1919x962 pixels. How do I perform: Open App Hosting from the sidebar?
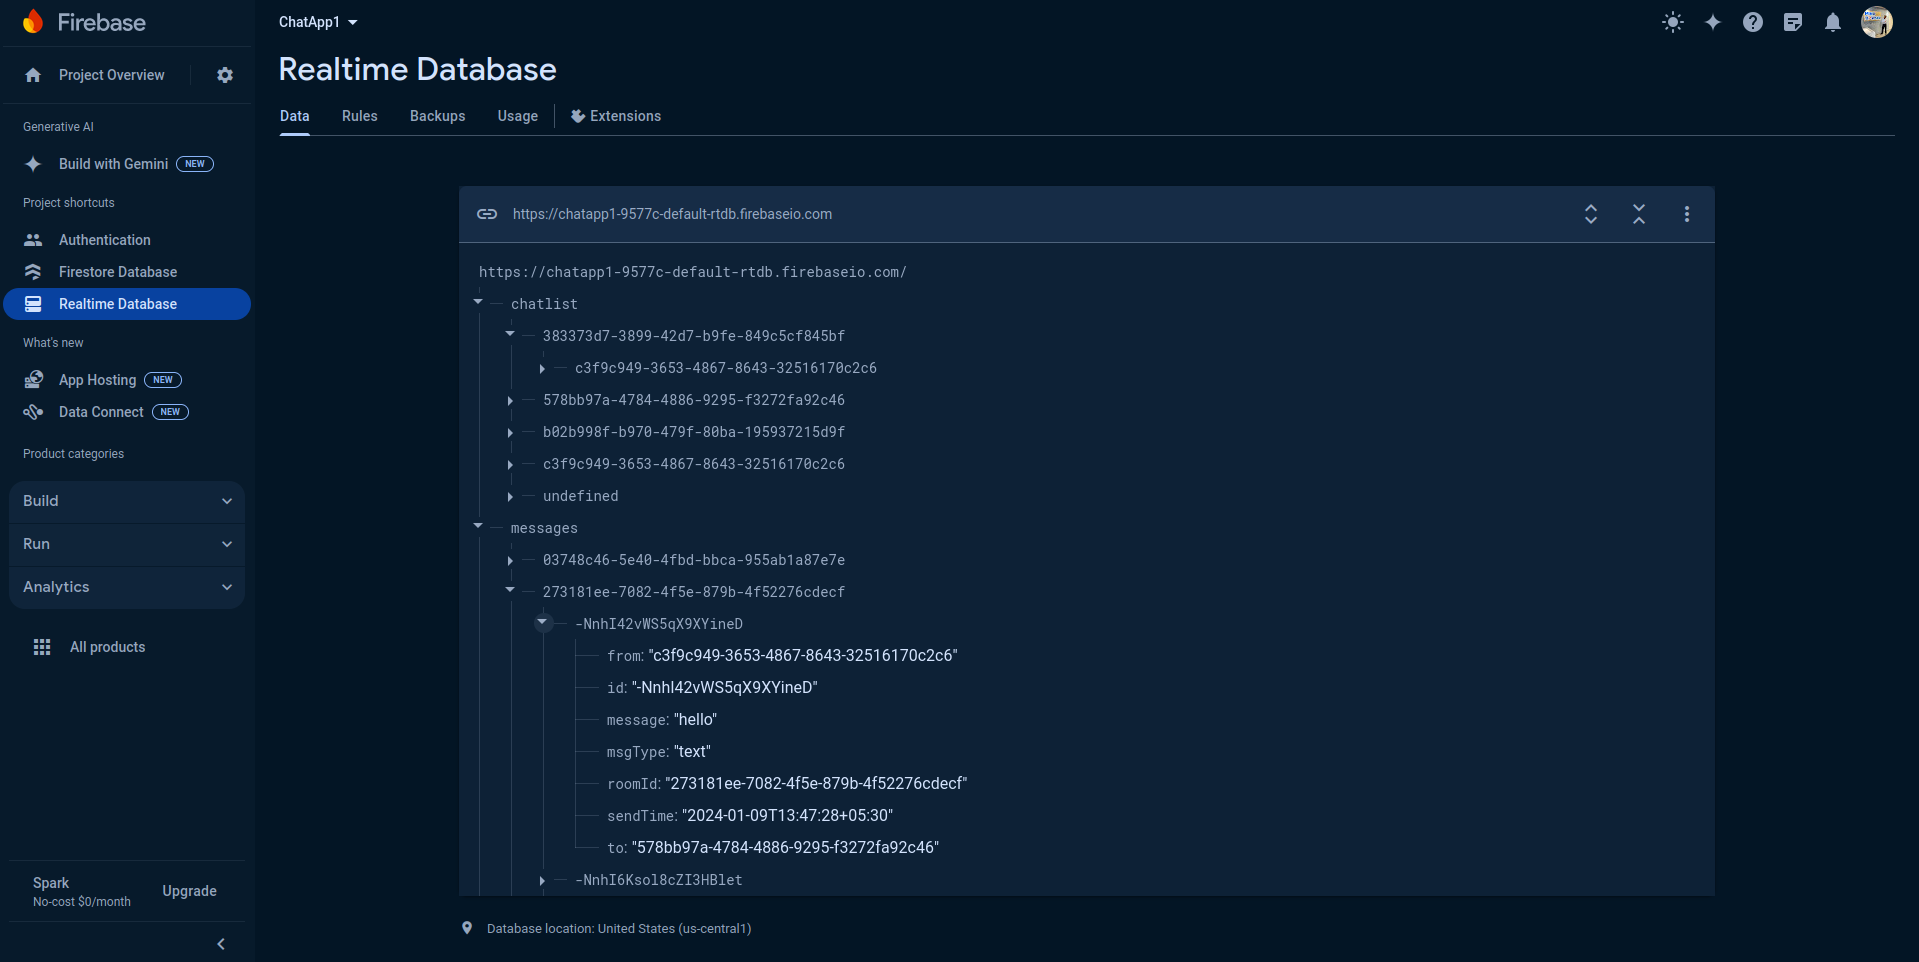click(96, 379)
